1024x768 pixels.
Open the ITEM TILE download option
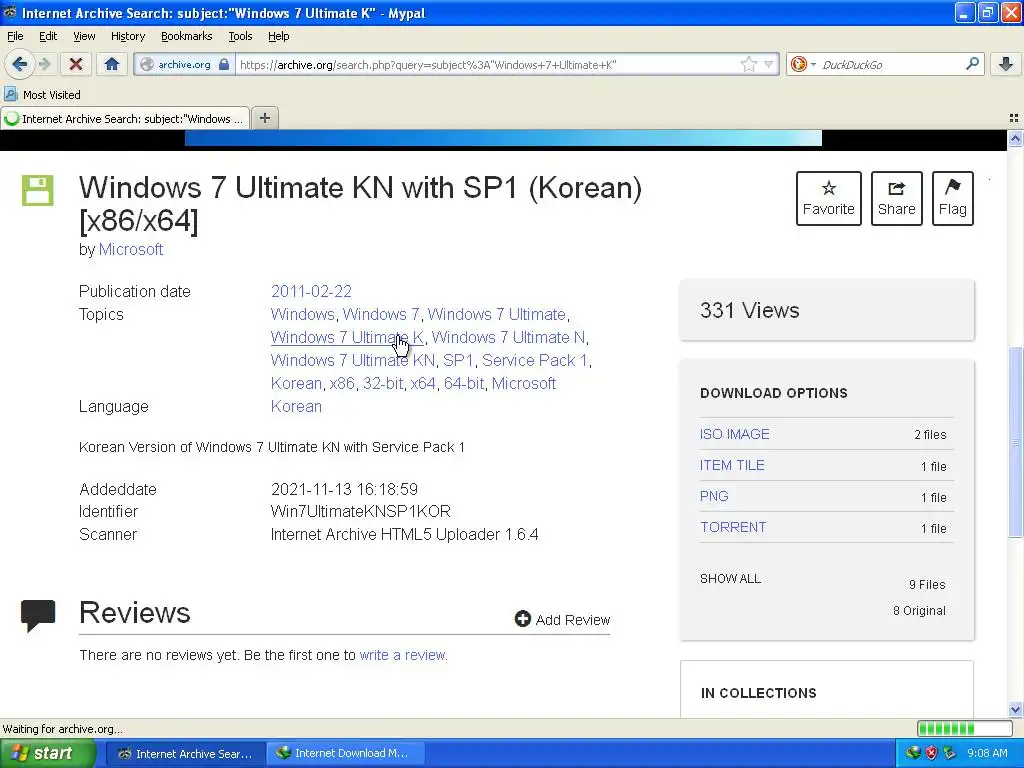click(732, 465)
